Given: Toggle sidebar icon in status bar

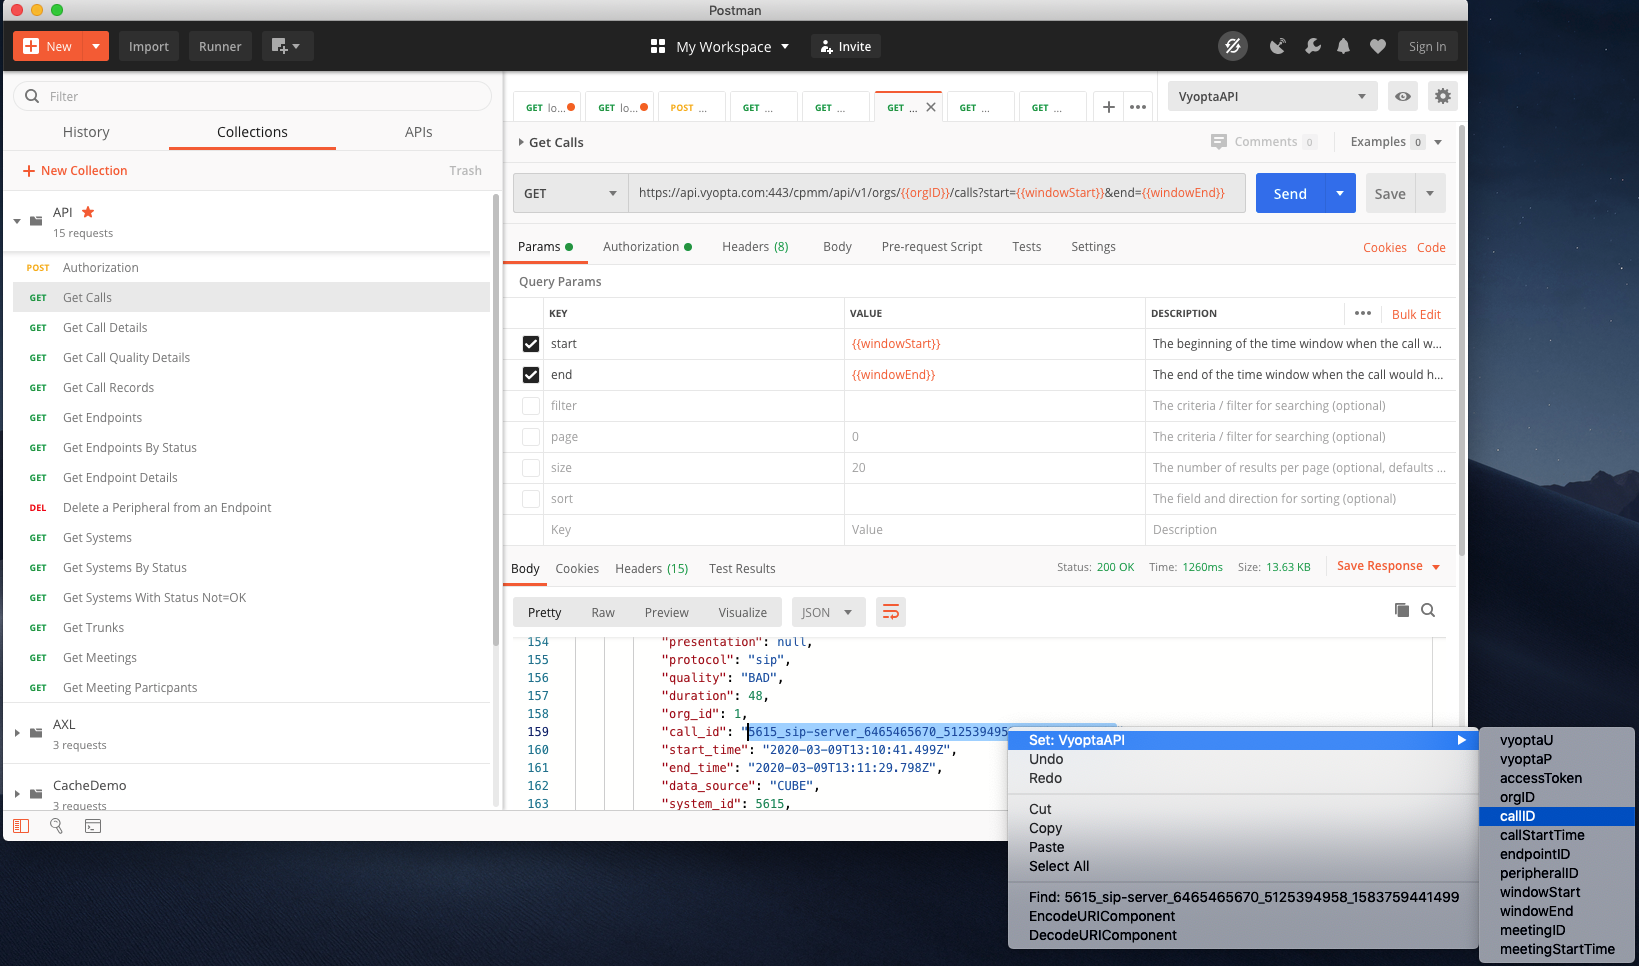Looking at the screenshot, I should click(21, 826).
